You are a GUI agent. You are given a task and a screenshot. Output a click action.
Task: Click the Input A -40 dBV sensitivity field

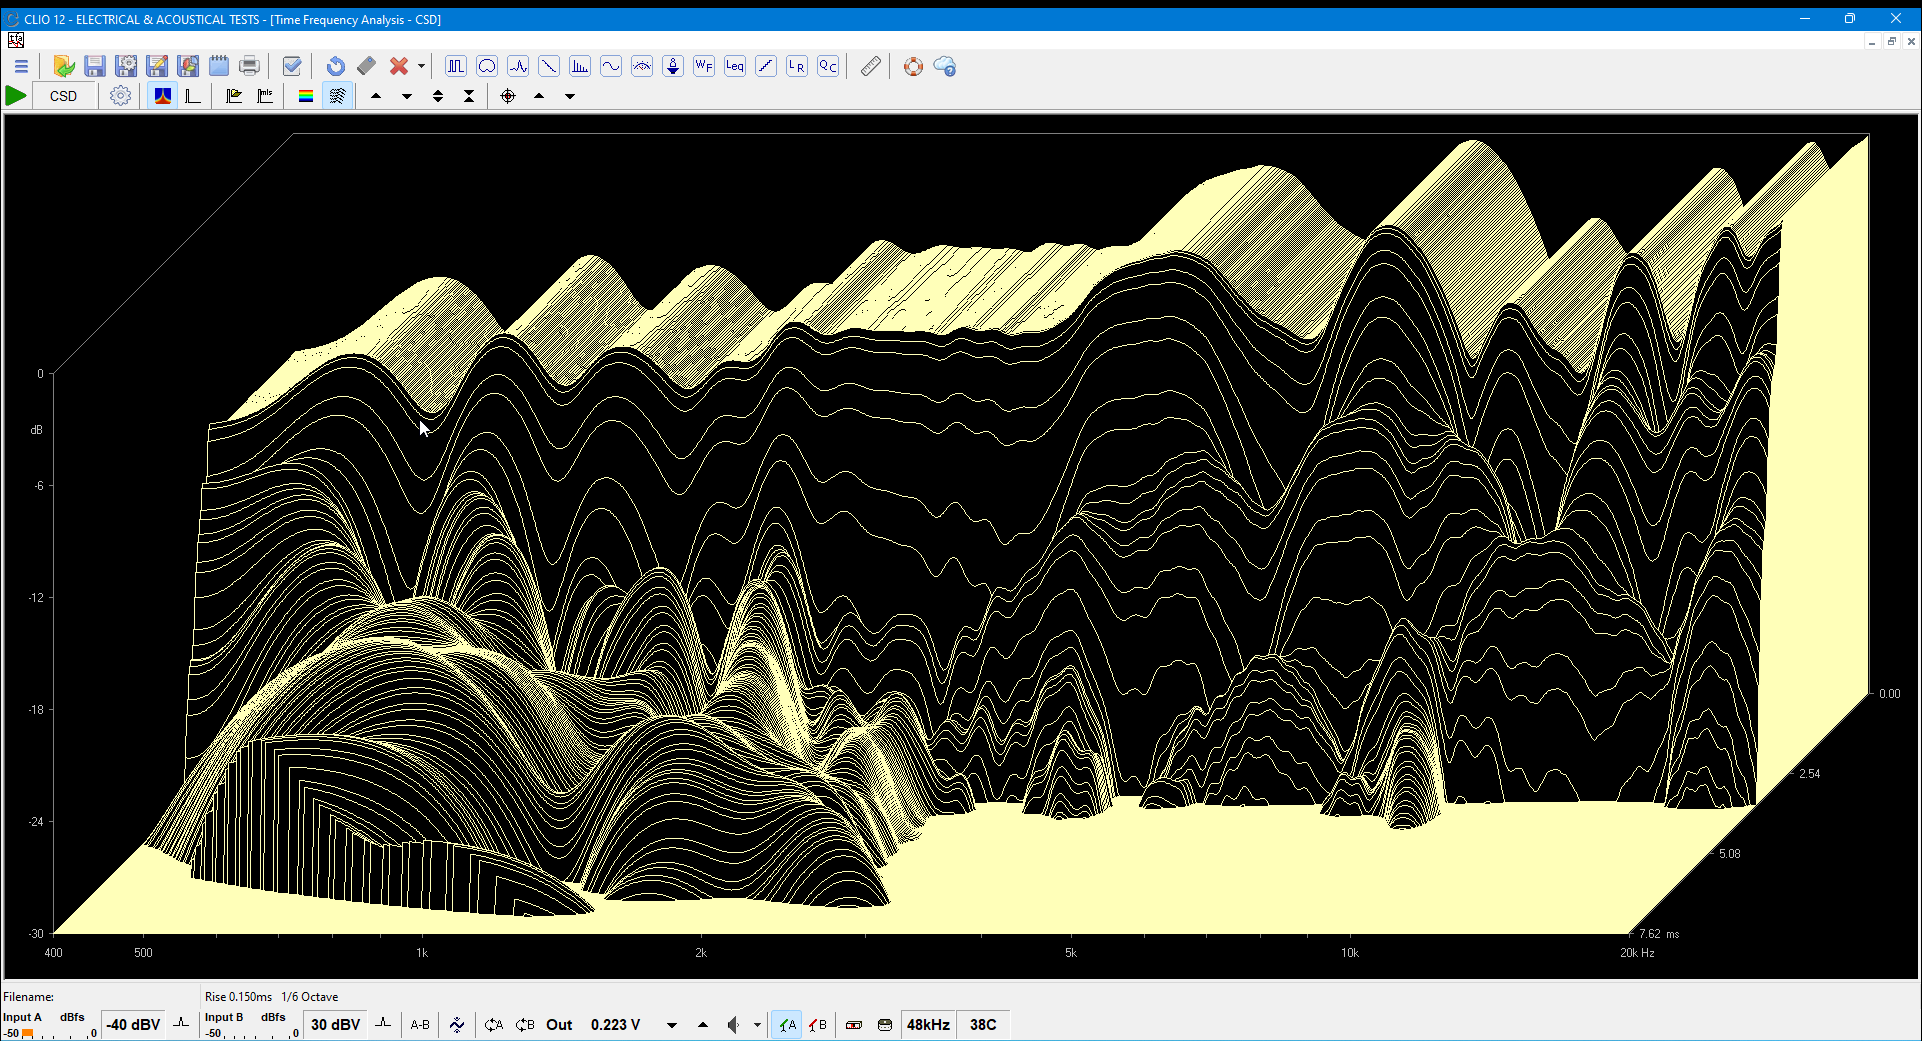point(134,1025)
